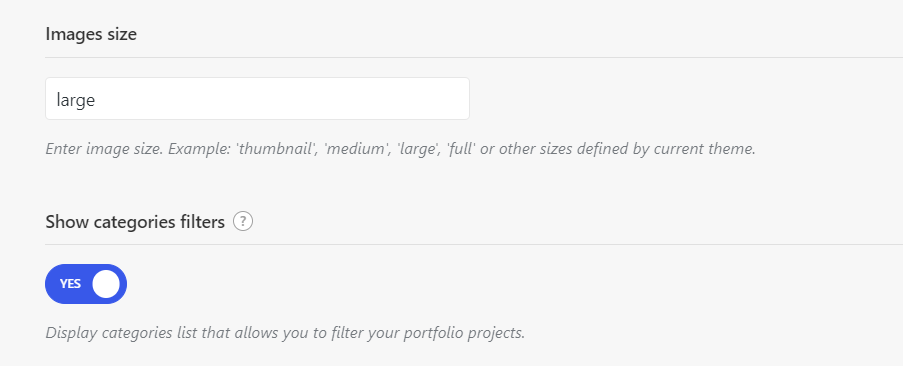Click the quoted 'large' example in hint

416,149
